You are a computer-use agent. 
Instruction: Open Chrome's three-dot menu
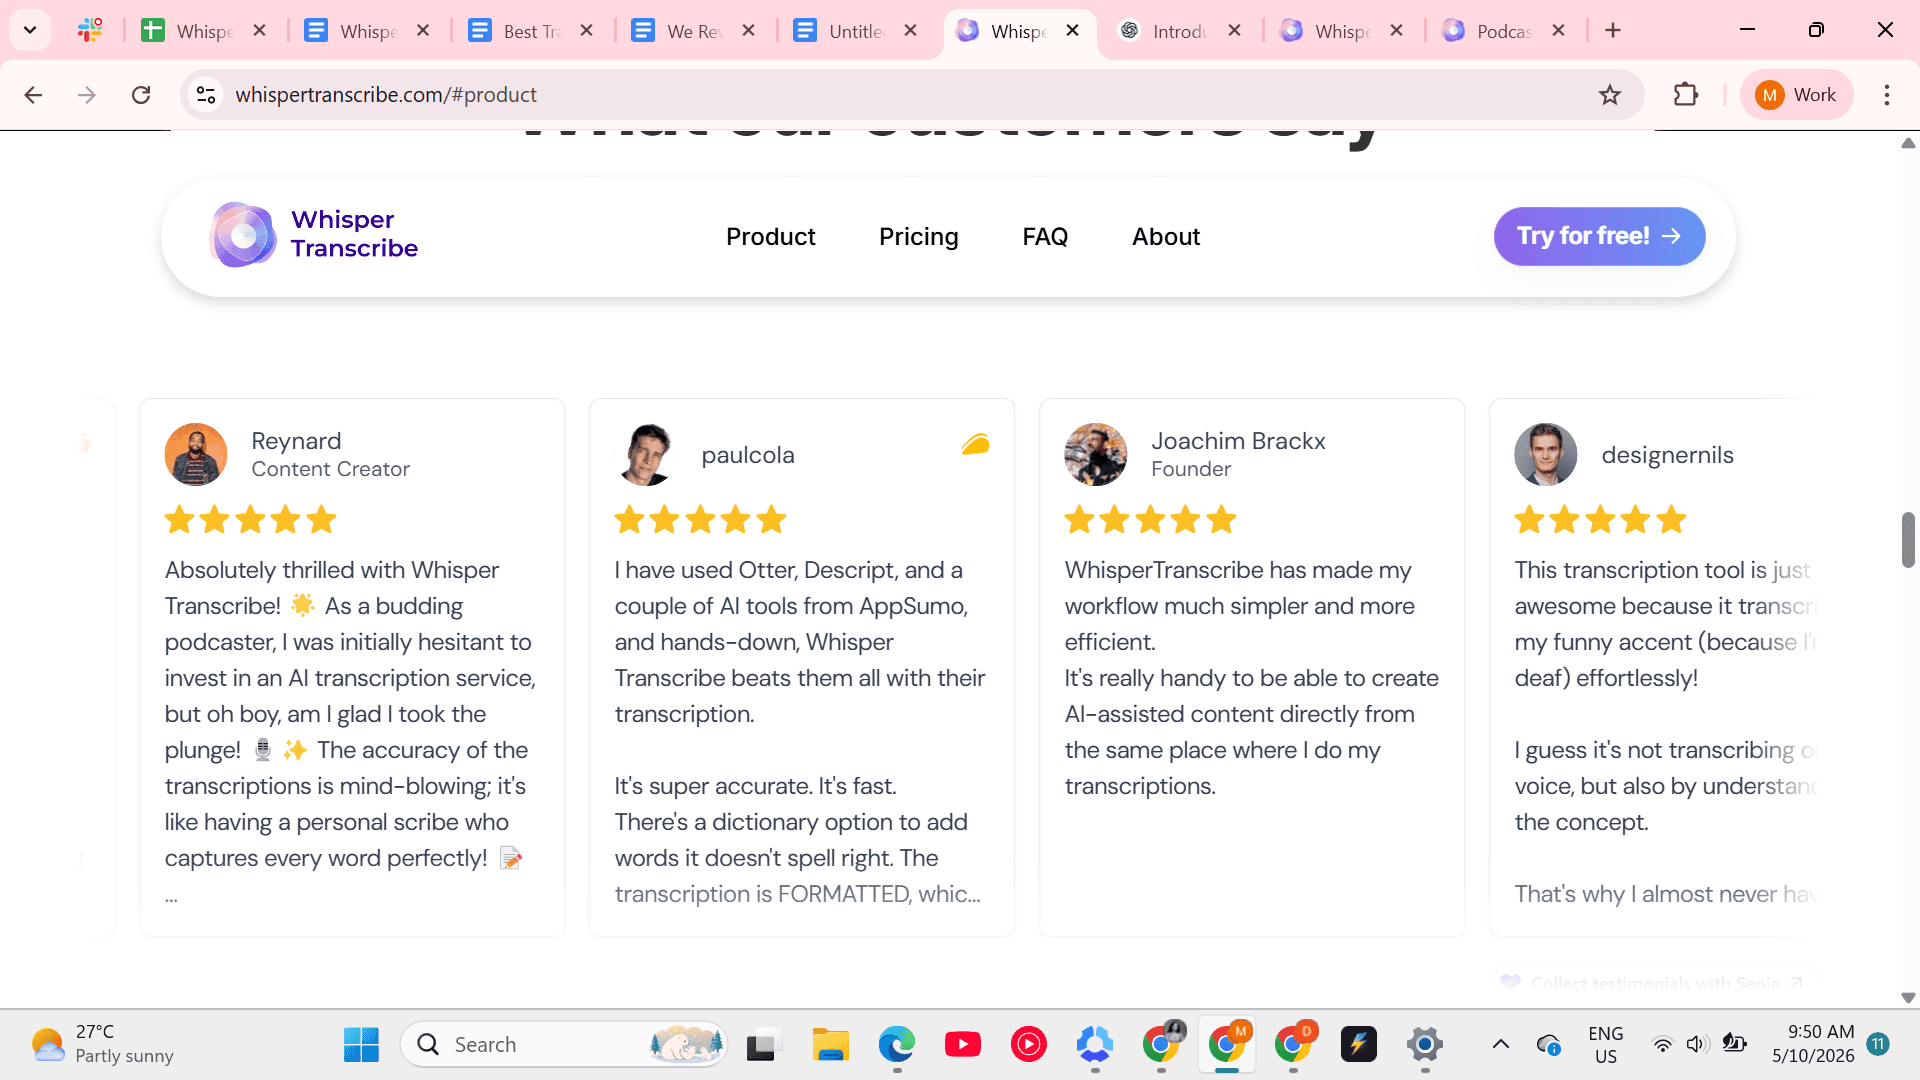[1886, 95]
